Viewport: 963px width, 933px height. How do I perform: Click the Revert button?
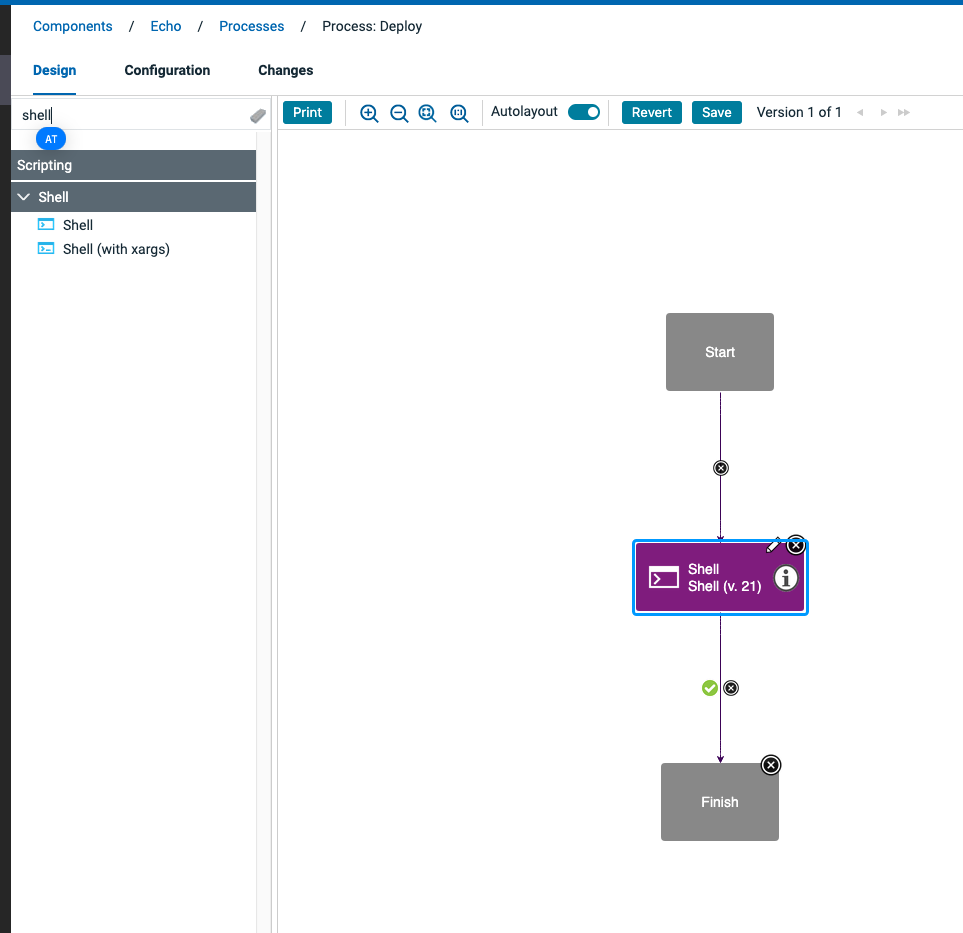[652, 112]
